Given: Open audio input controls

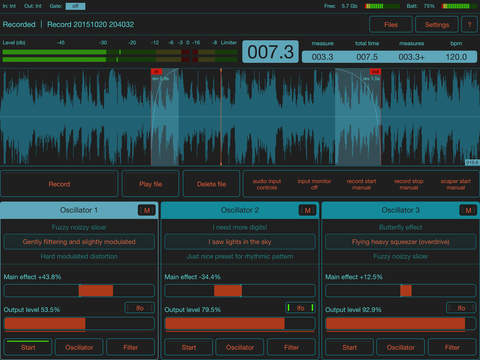Looking at the screenshot, I should point(267,184).
